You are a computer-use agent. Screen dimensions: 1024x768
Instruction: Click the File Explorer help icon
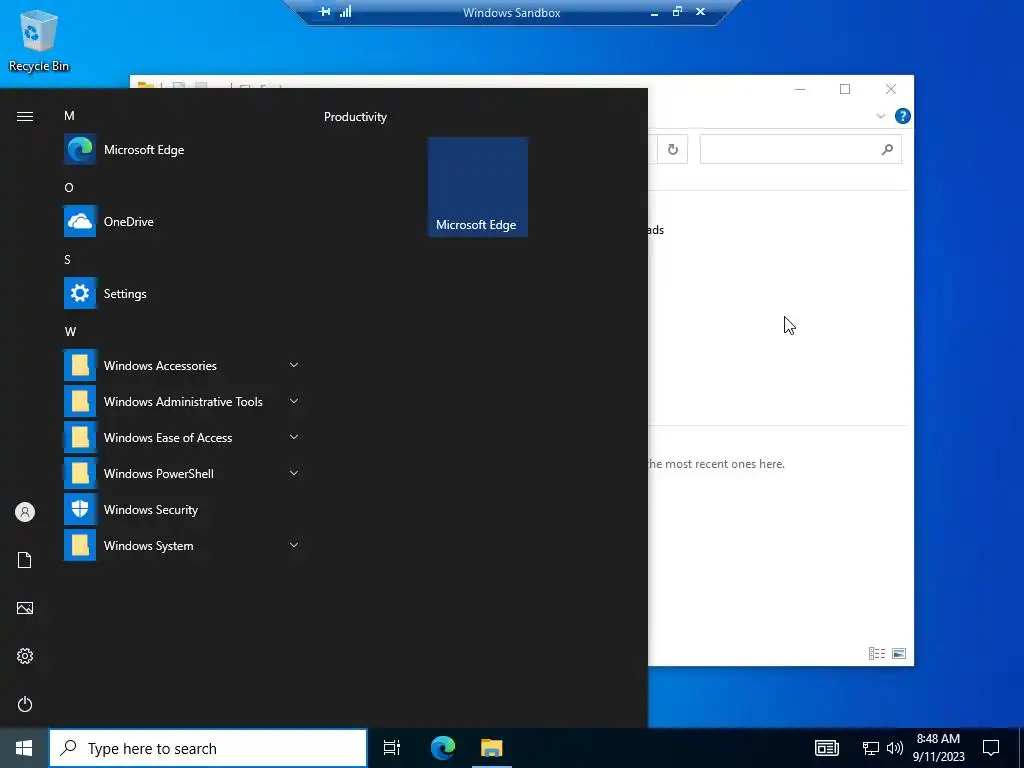[x=903, y=116]
